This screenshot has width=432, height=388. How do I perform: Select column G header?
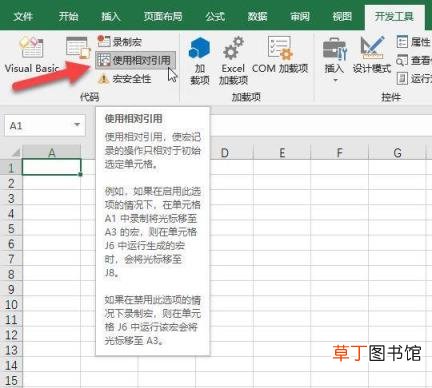(397, 152)
